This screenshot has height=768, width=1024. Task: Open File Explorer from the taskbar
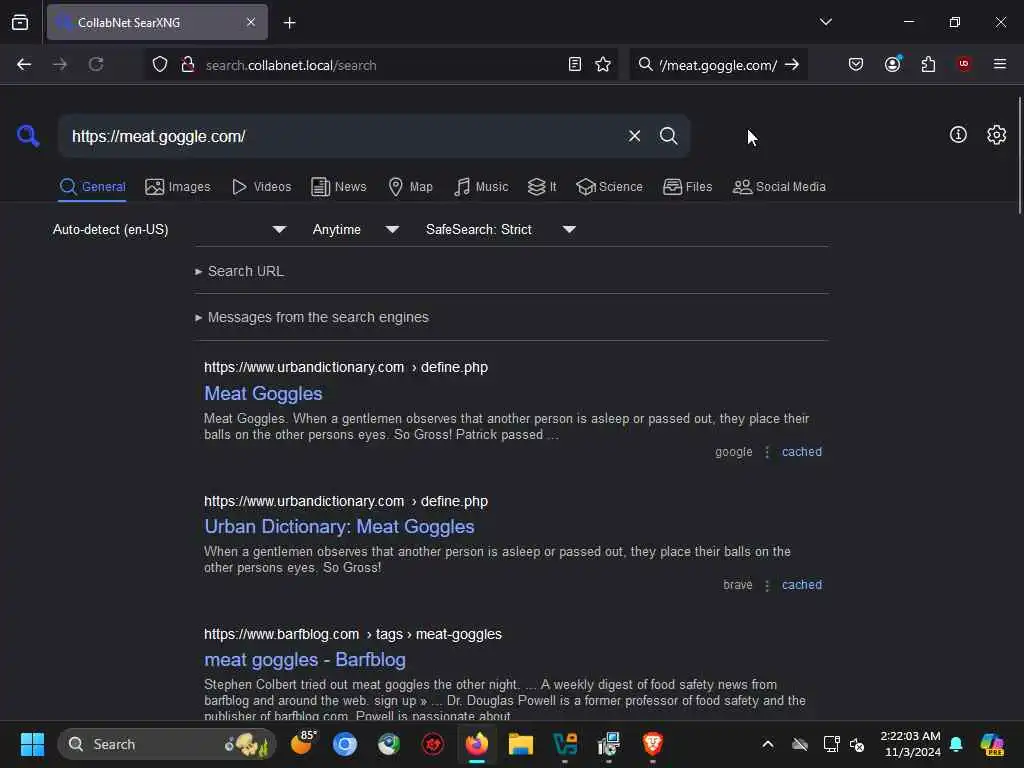coord(520,744)
